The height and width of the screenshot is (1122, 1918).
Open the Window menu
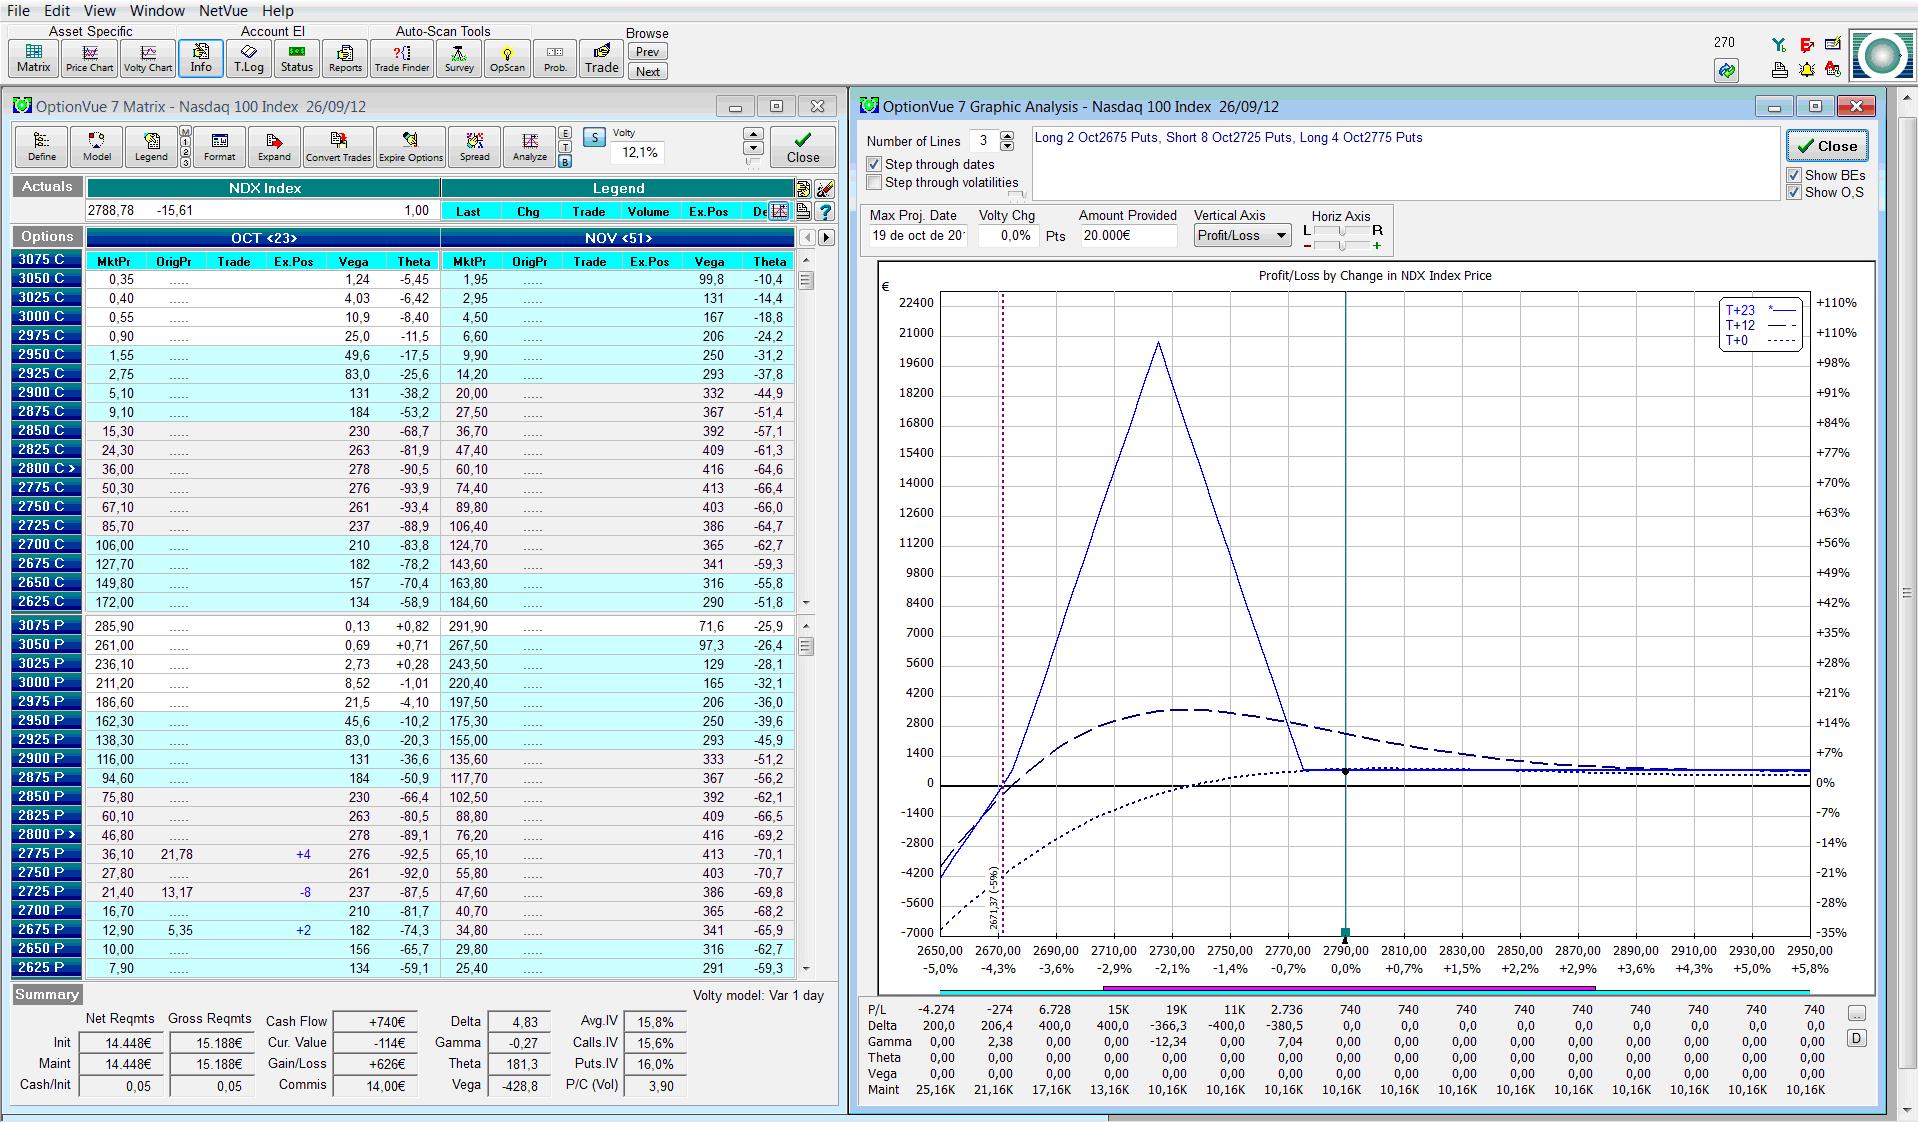[x=157, y=11]
